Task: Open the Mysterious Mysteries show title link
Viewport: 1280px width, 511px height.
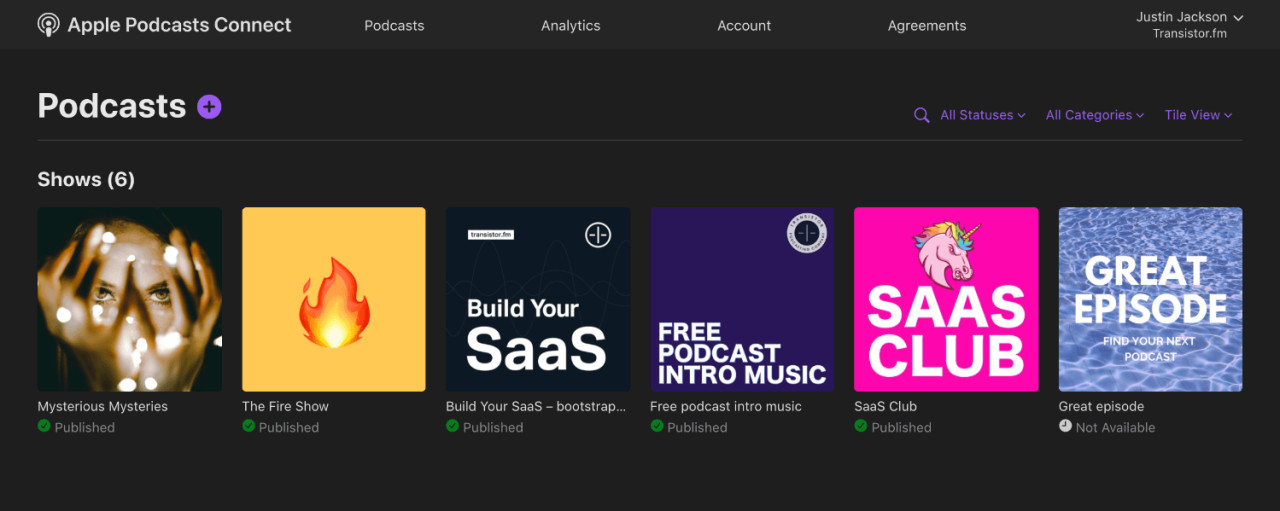Action: tap(102, 406)
